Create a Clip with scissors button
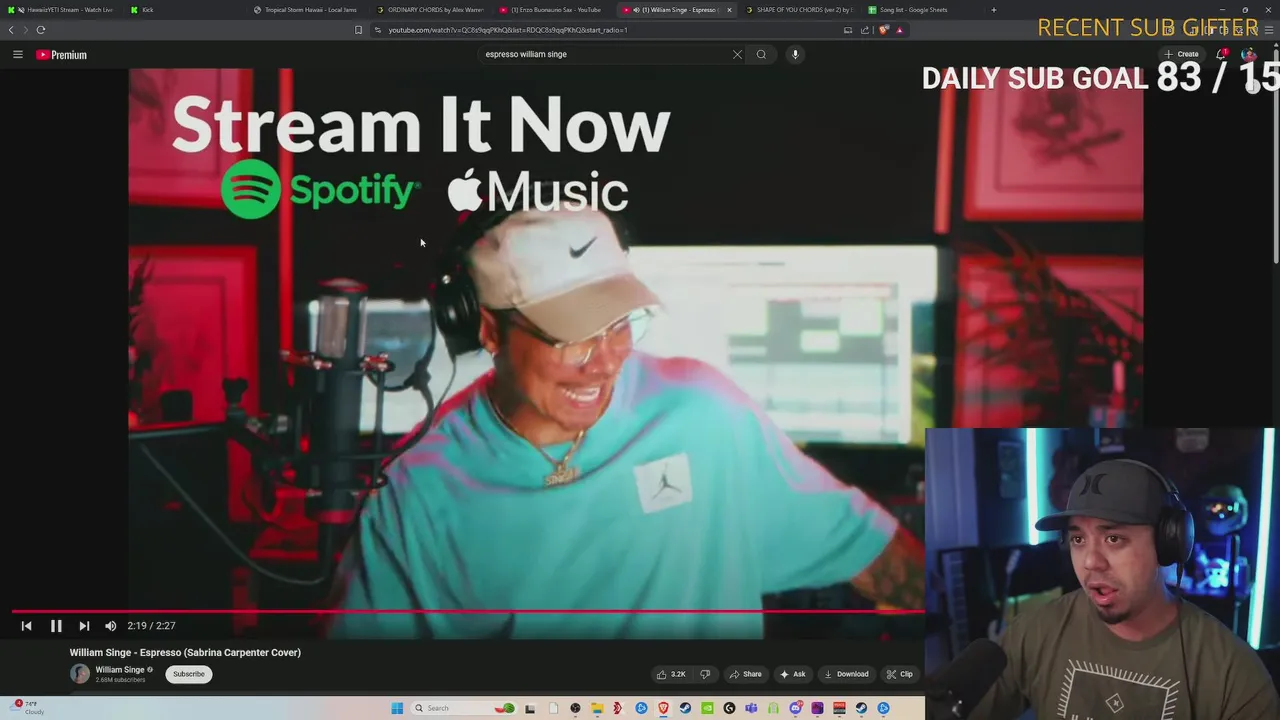Image resolution: width=1280 pixels, height=720 pixels. coord(899,674)
